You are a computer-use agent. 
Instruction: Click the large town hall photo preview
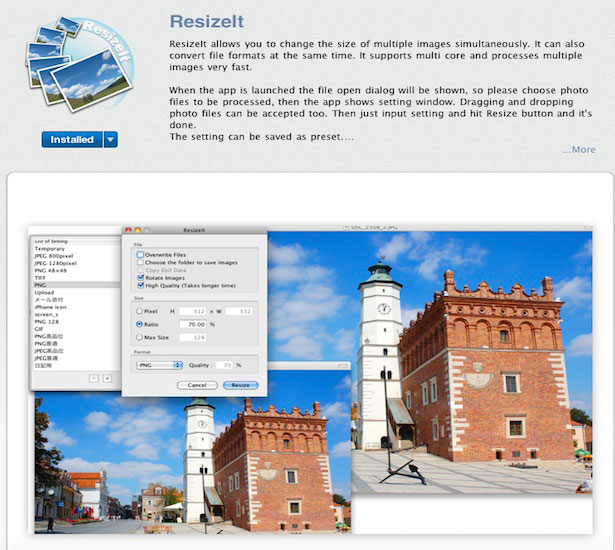(472, 362)
